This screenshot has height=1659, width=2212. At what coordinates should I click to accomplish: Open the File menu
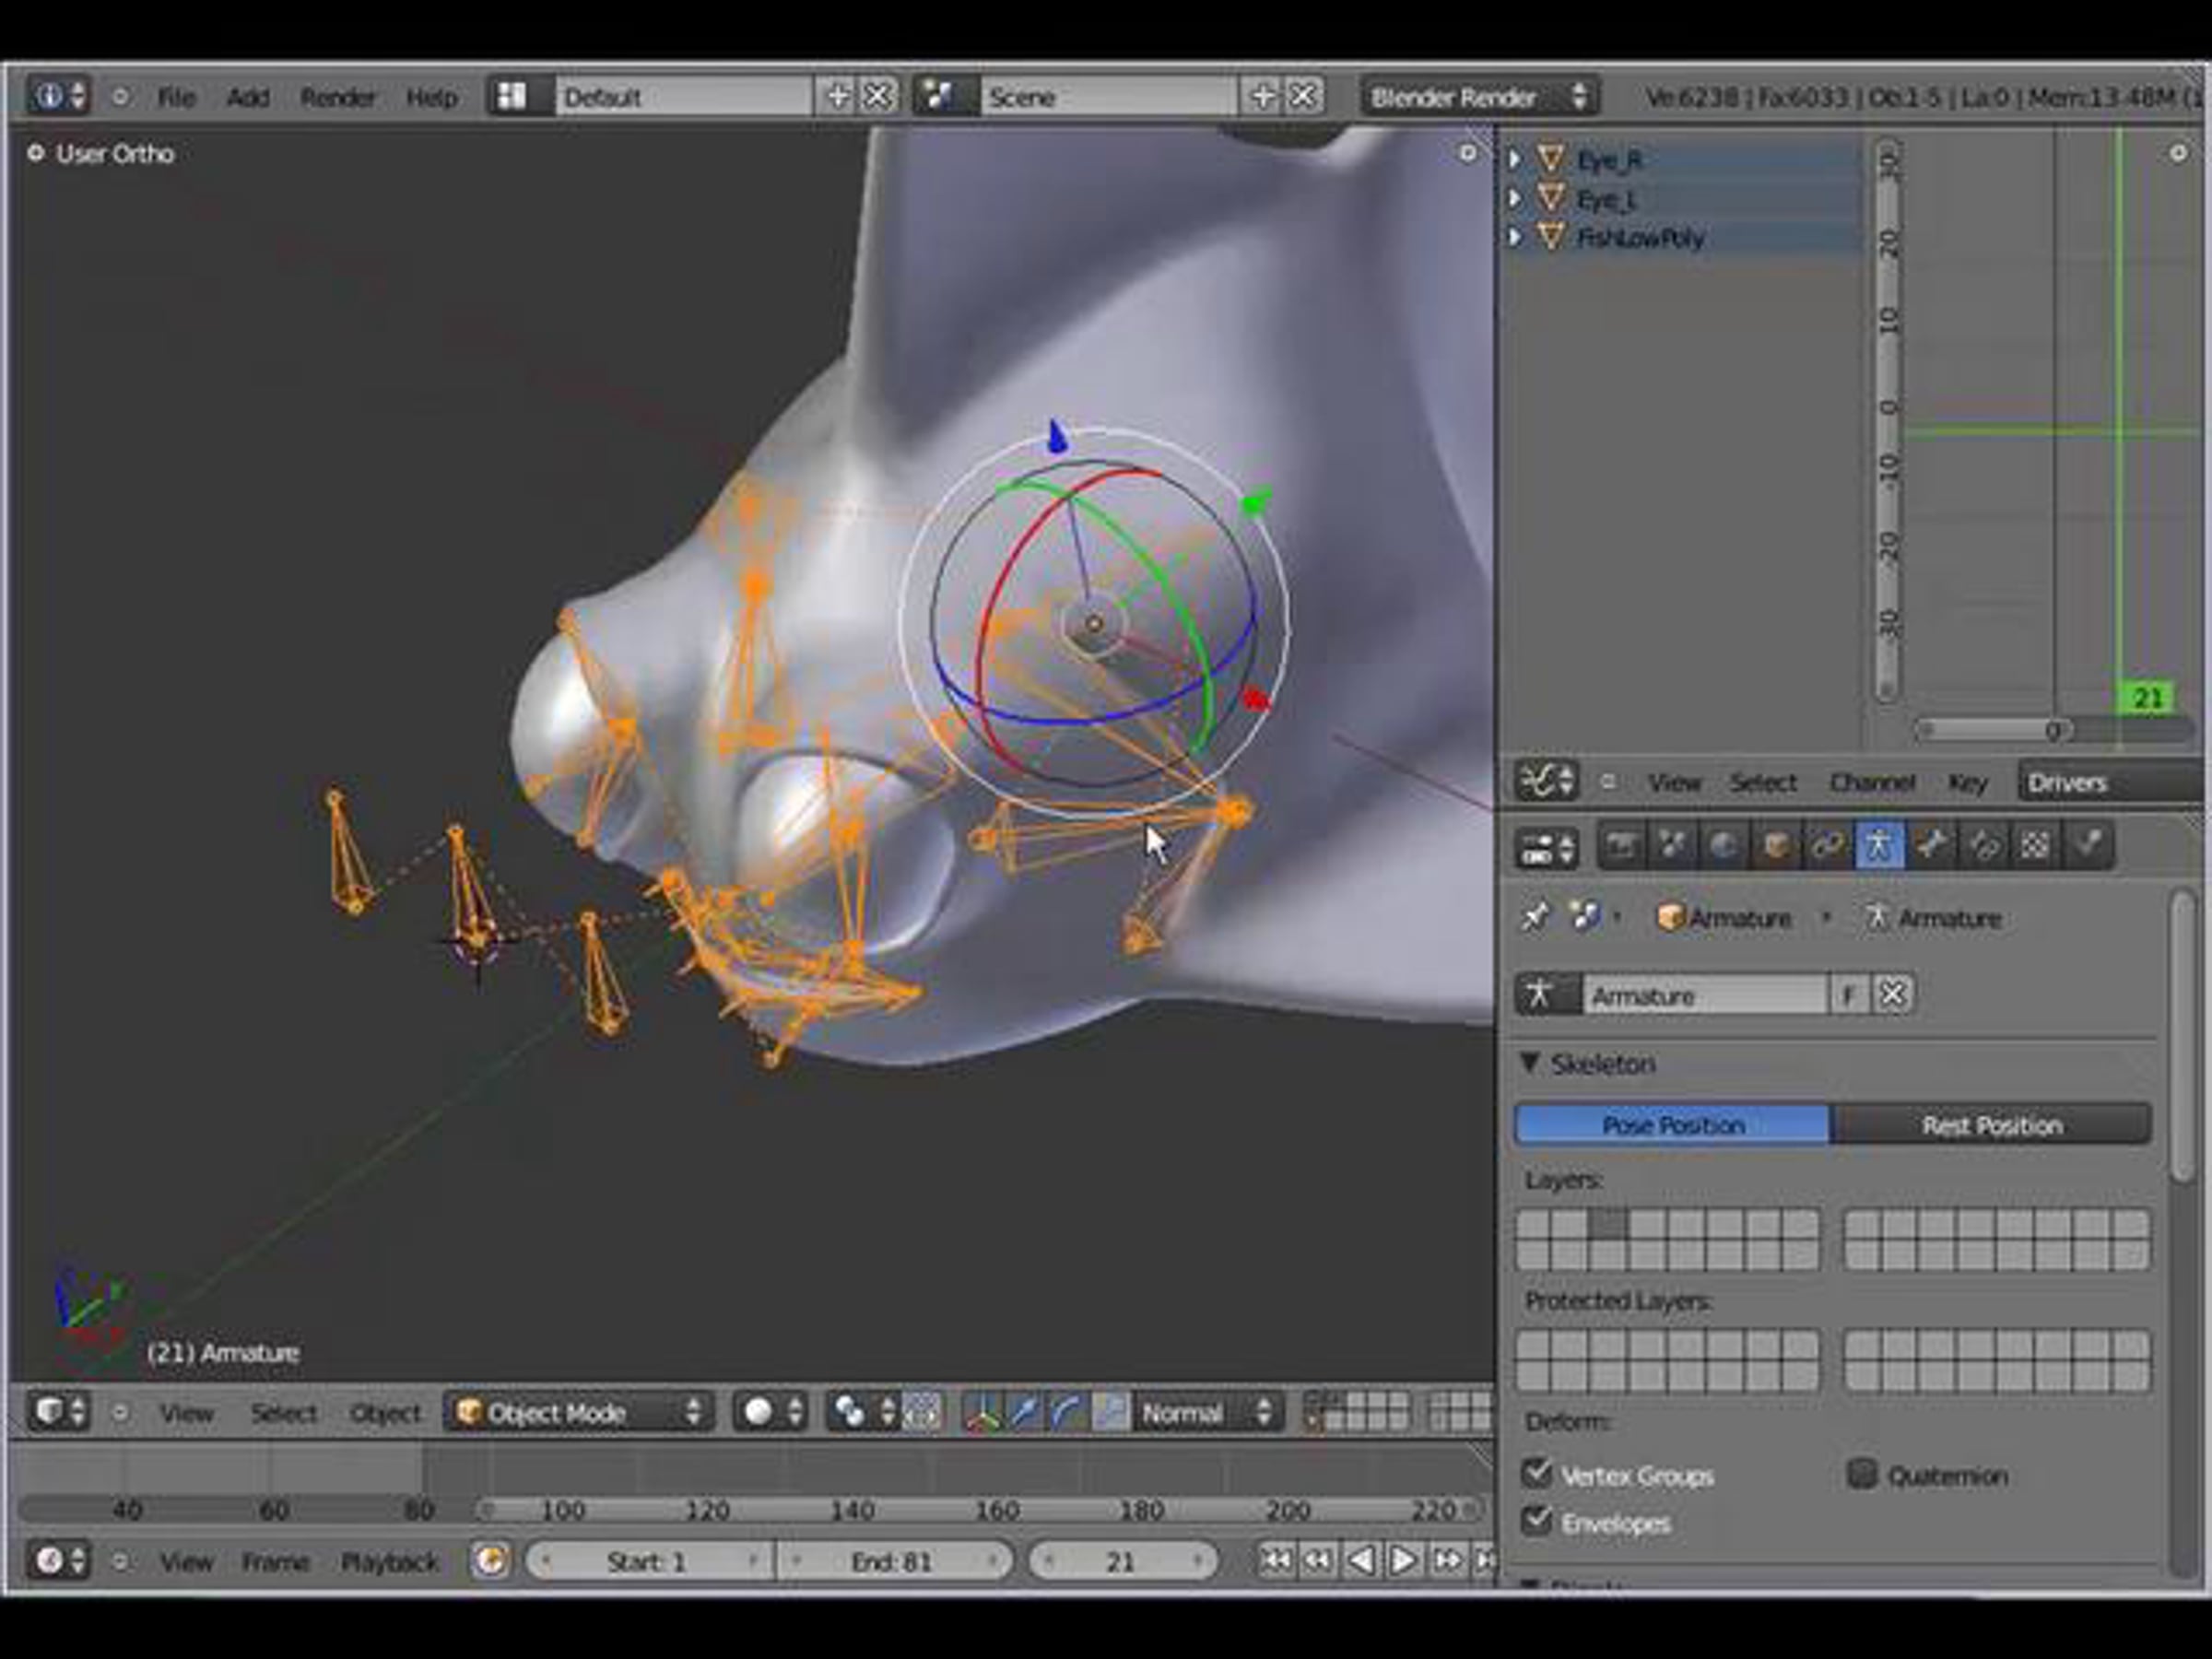click(176, 97)
